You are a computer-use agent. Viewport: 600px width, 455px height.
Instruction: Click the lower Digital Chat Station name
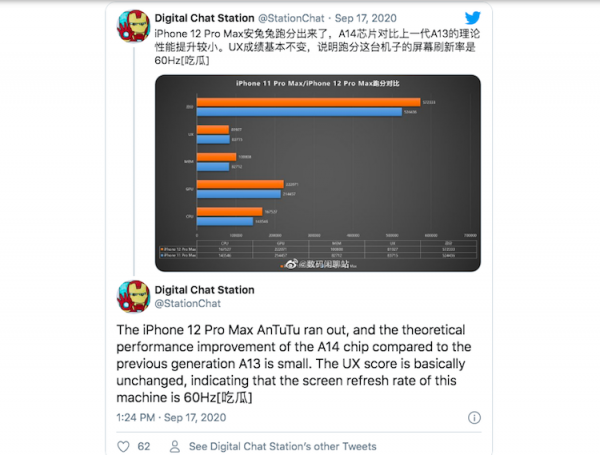(x=203, y=290)
